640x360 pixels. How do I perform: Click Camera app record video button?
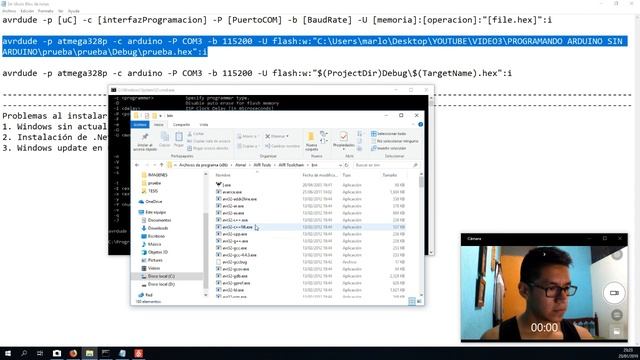pos(614,293)
